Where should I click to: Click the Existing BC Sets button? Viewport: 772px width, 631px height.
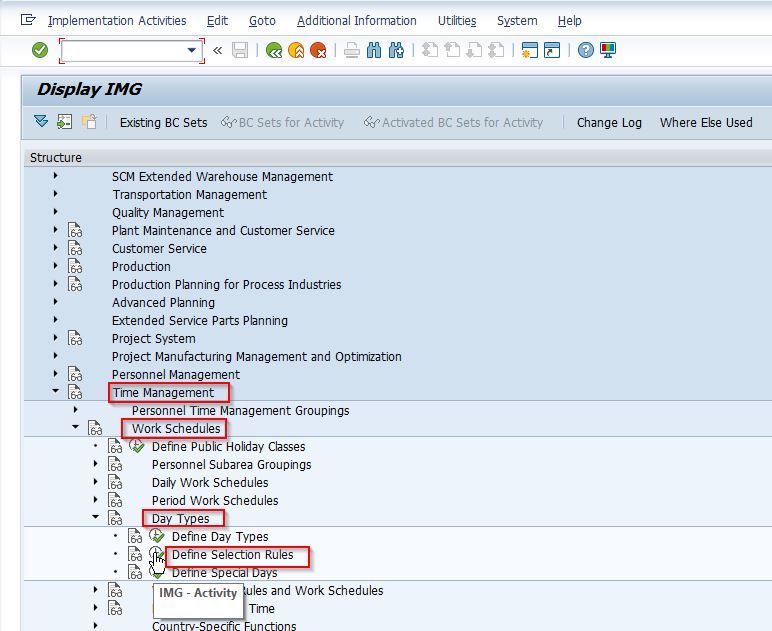tap(163, 122)
